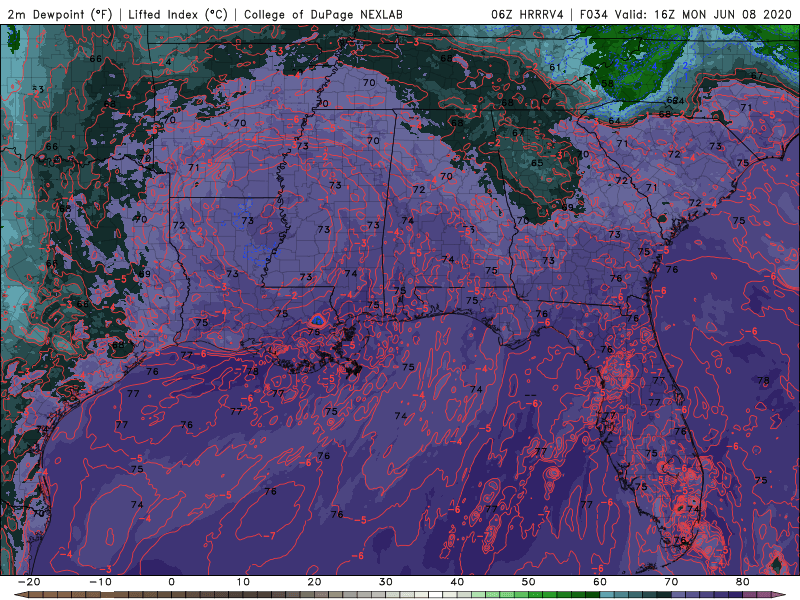Click the 40 label on the color scale
Screen dimensions: 800x600
457,582
